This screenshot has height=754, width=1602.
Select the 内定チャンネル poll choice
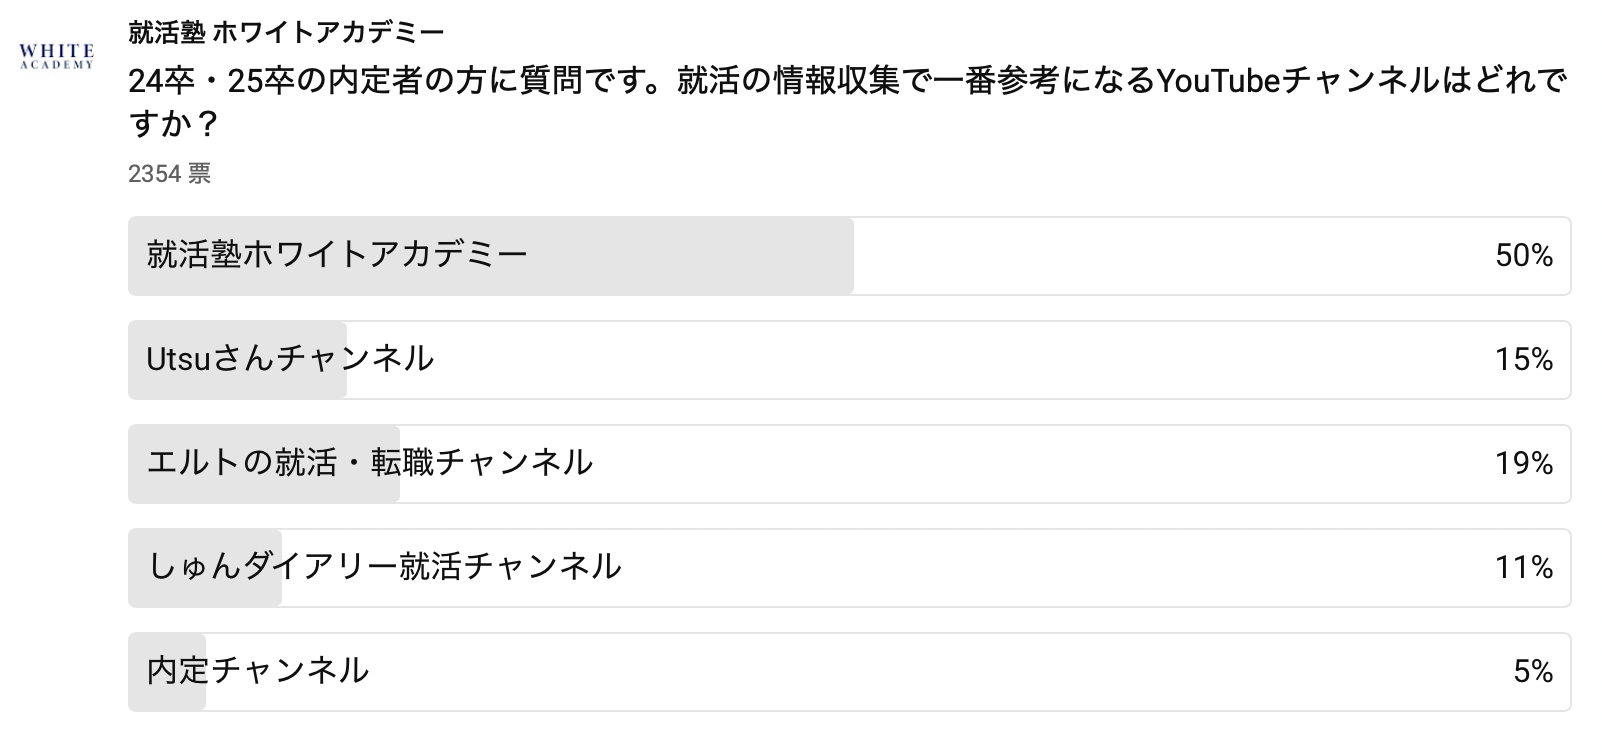click(258, 671)
